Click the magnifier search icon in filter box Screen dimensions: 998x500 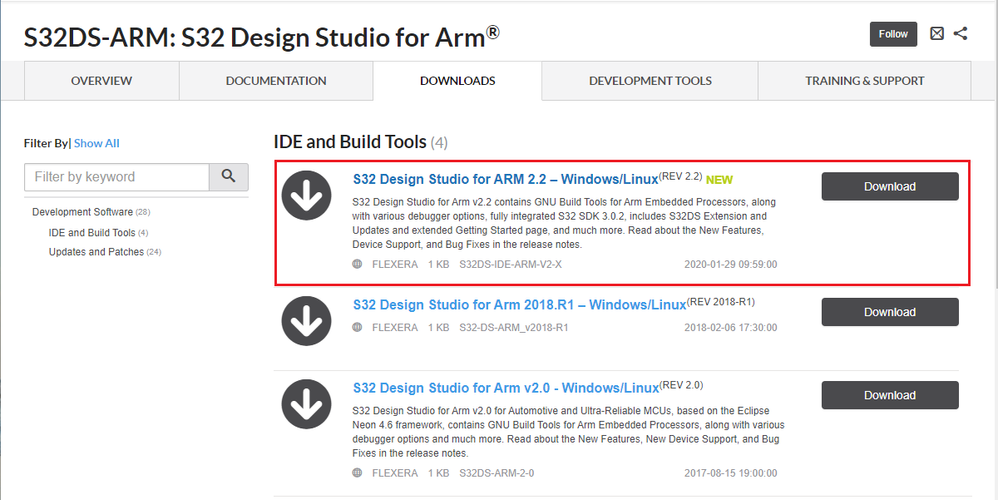point(228,176)
